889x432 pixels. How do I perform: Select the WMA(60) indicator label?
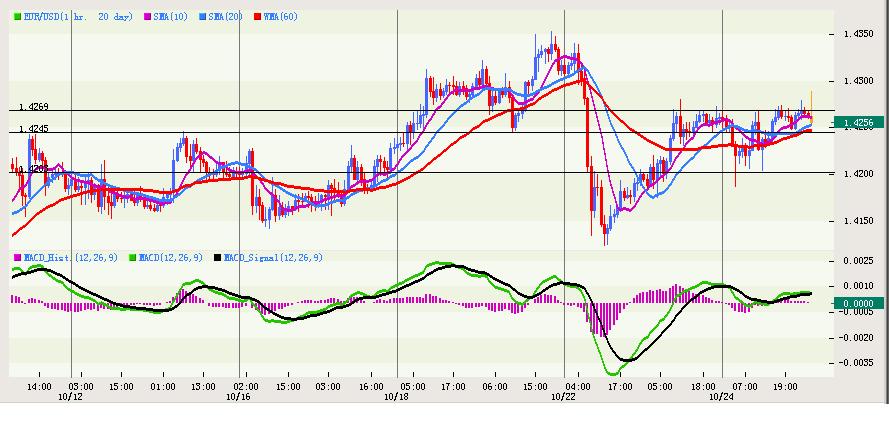[x=279, y=17]
